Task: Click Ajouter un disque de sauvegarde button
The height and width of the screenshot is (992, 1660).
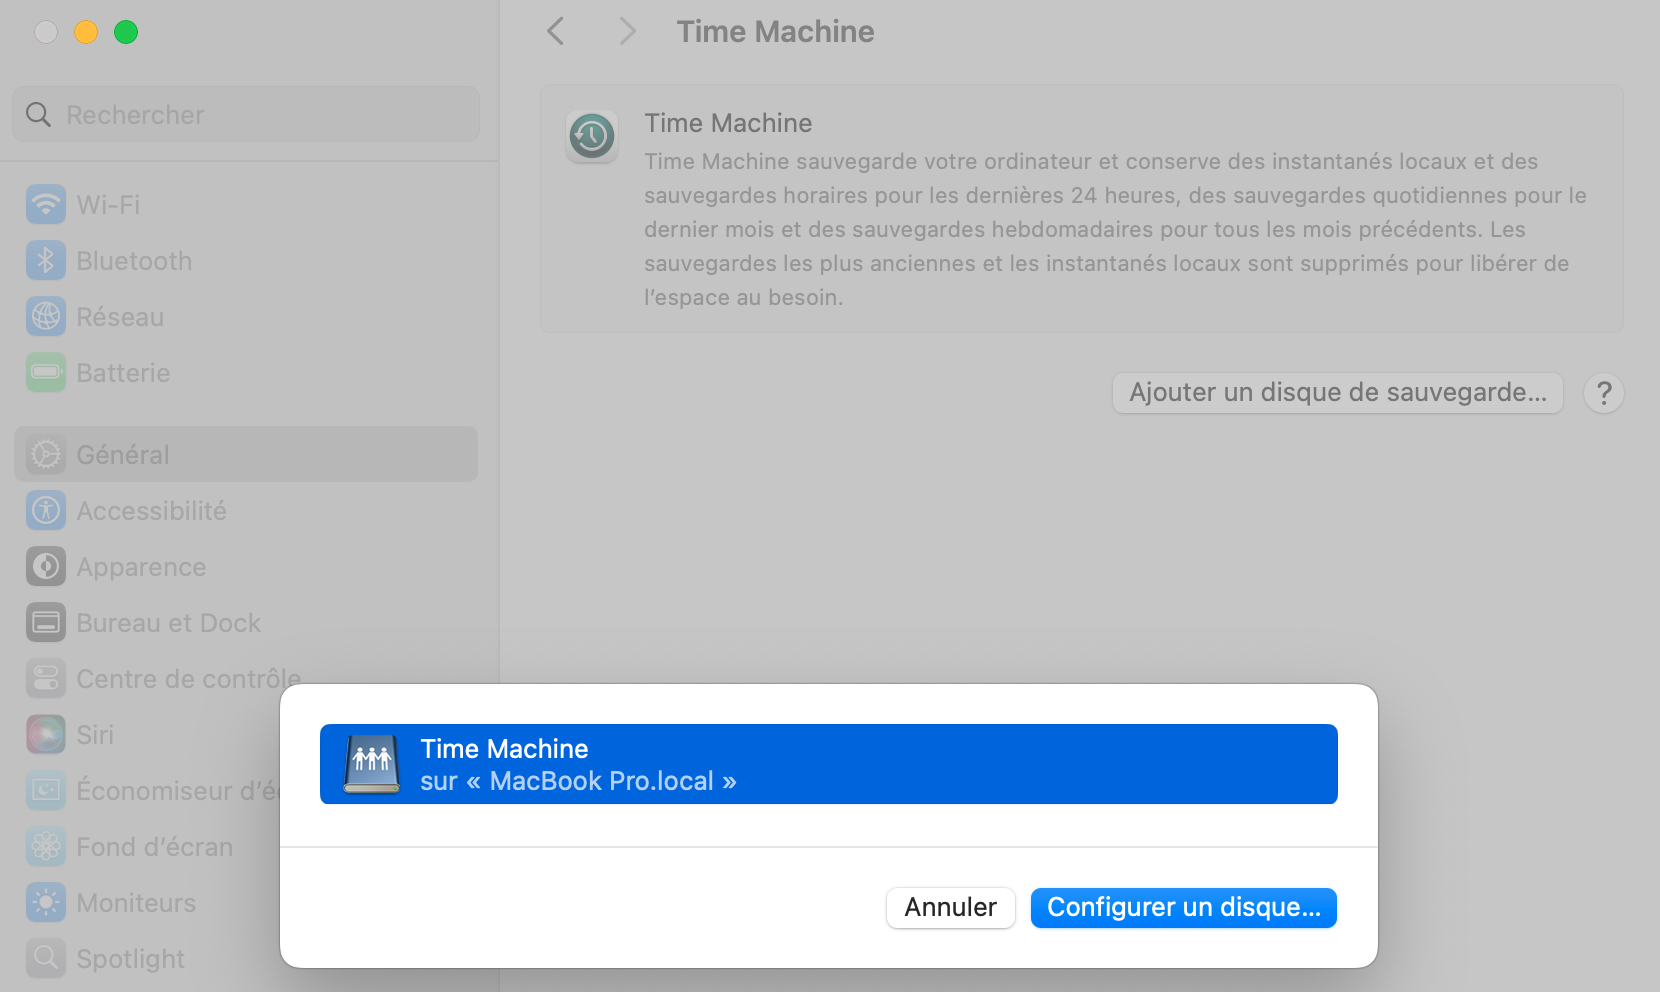Action: (1338, 393)
